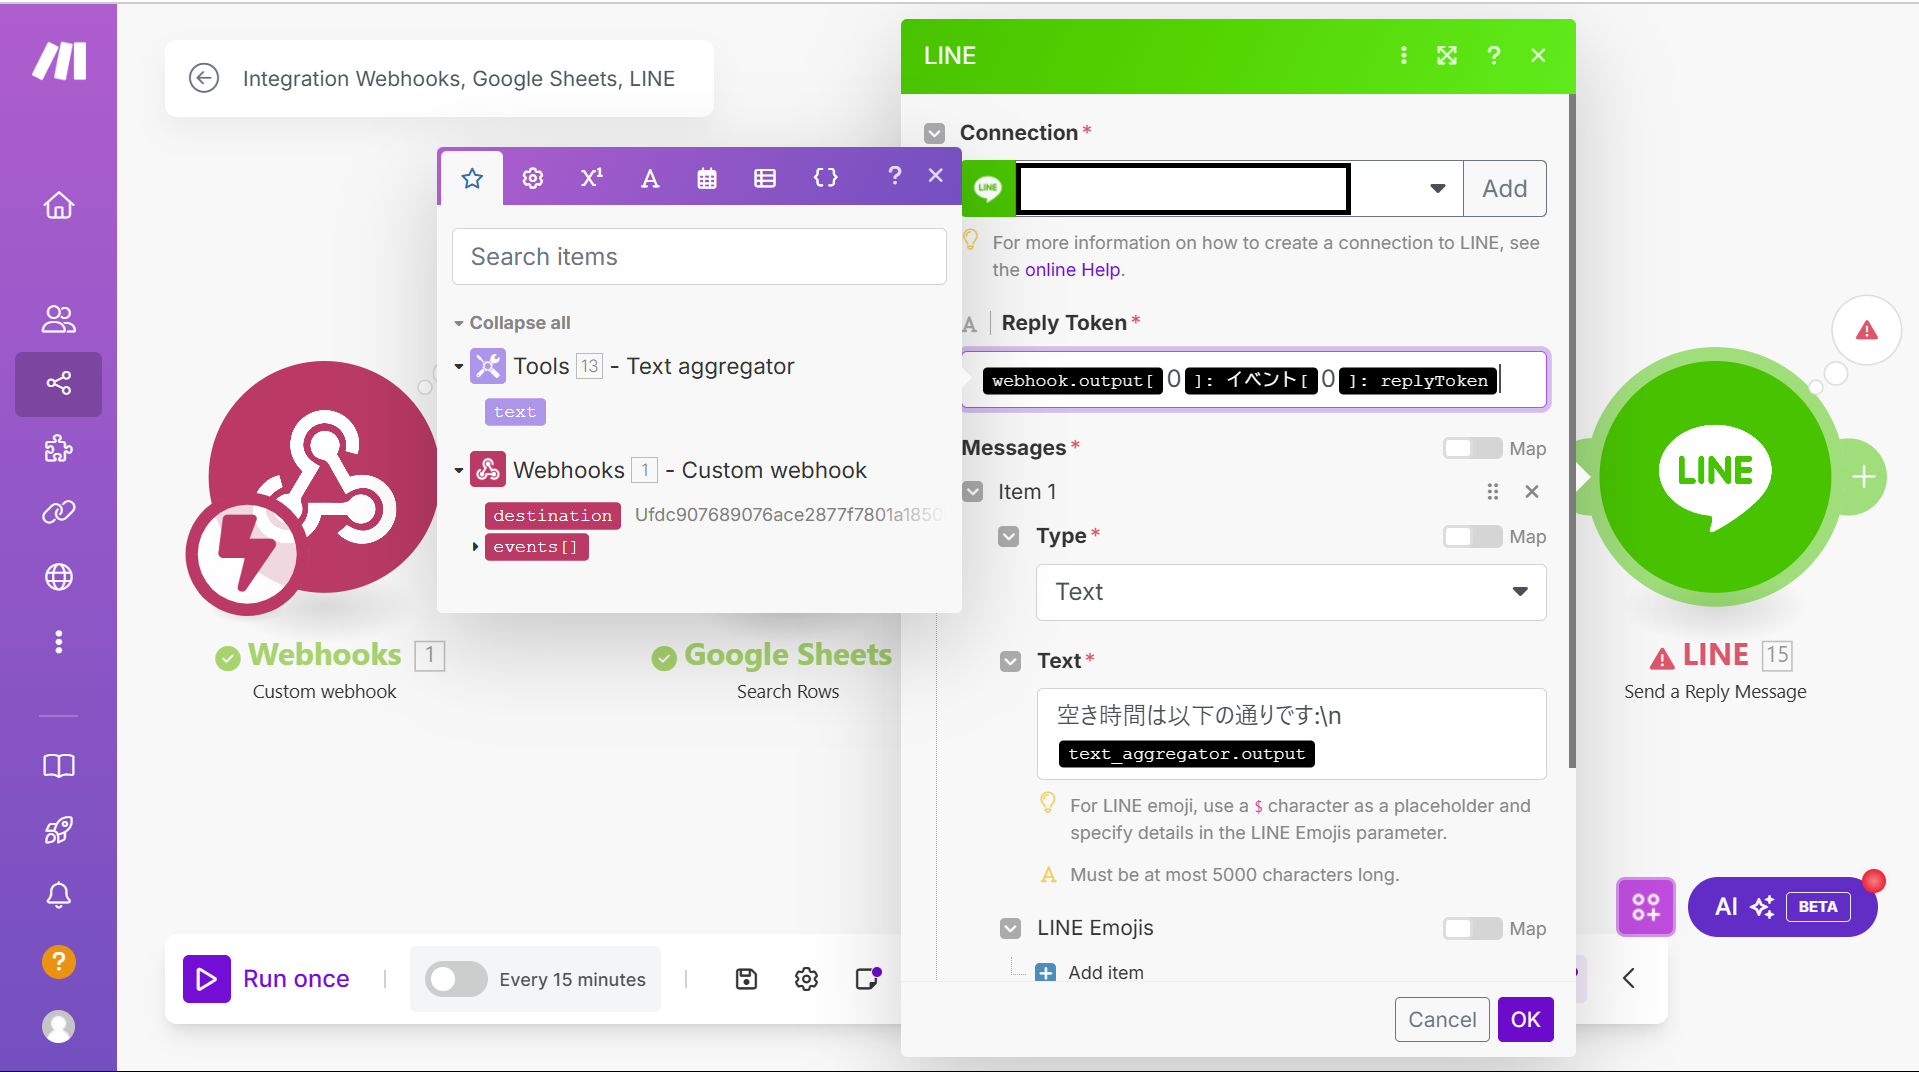Click the LINE module warning triangle bubble
1919x1072 pixels.
1867,330
